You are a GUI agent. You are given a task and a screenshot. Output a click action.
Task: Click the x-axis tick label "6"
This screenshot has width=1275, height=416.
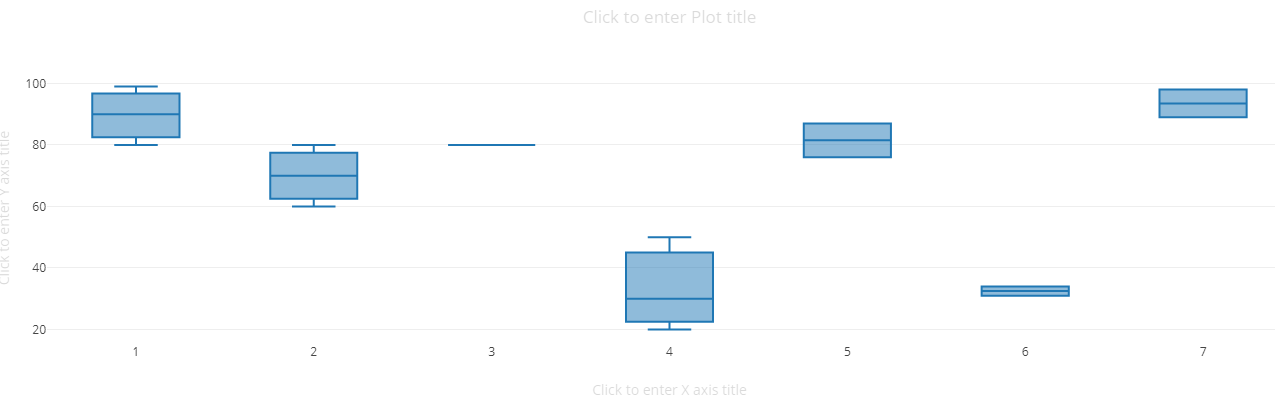tap(1025, 352)
